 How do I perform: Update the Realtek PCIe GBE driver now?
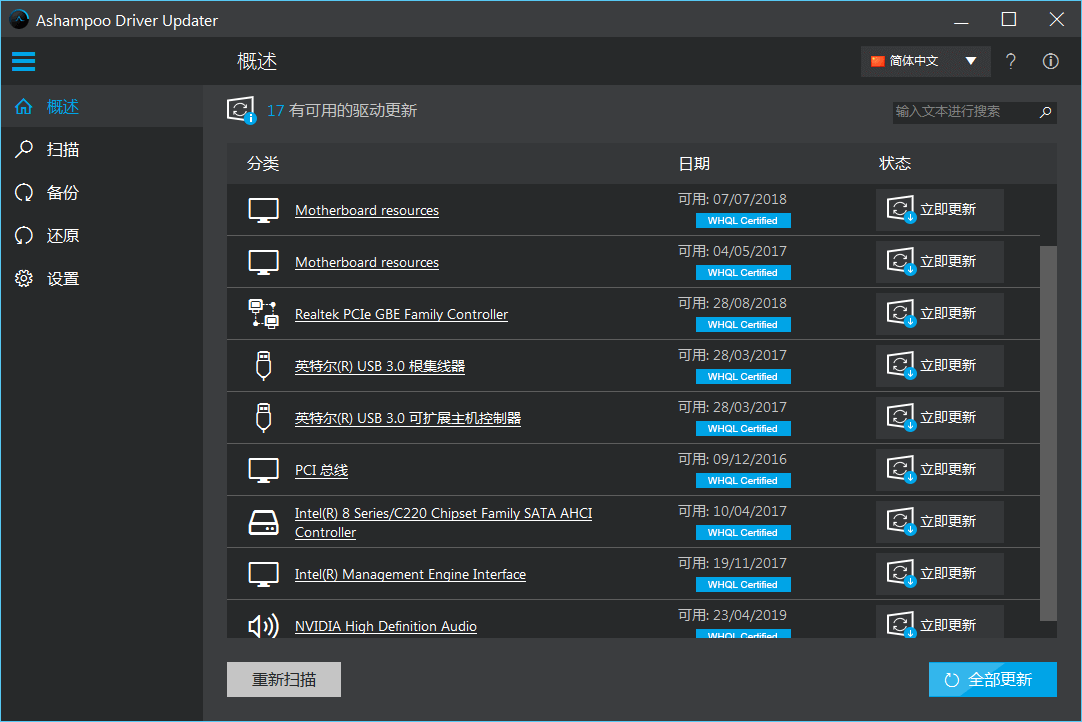[x=939, y=314]
